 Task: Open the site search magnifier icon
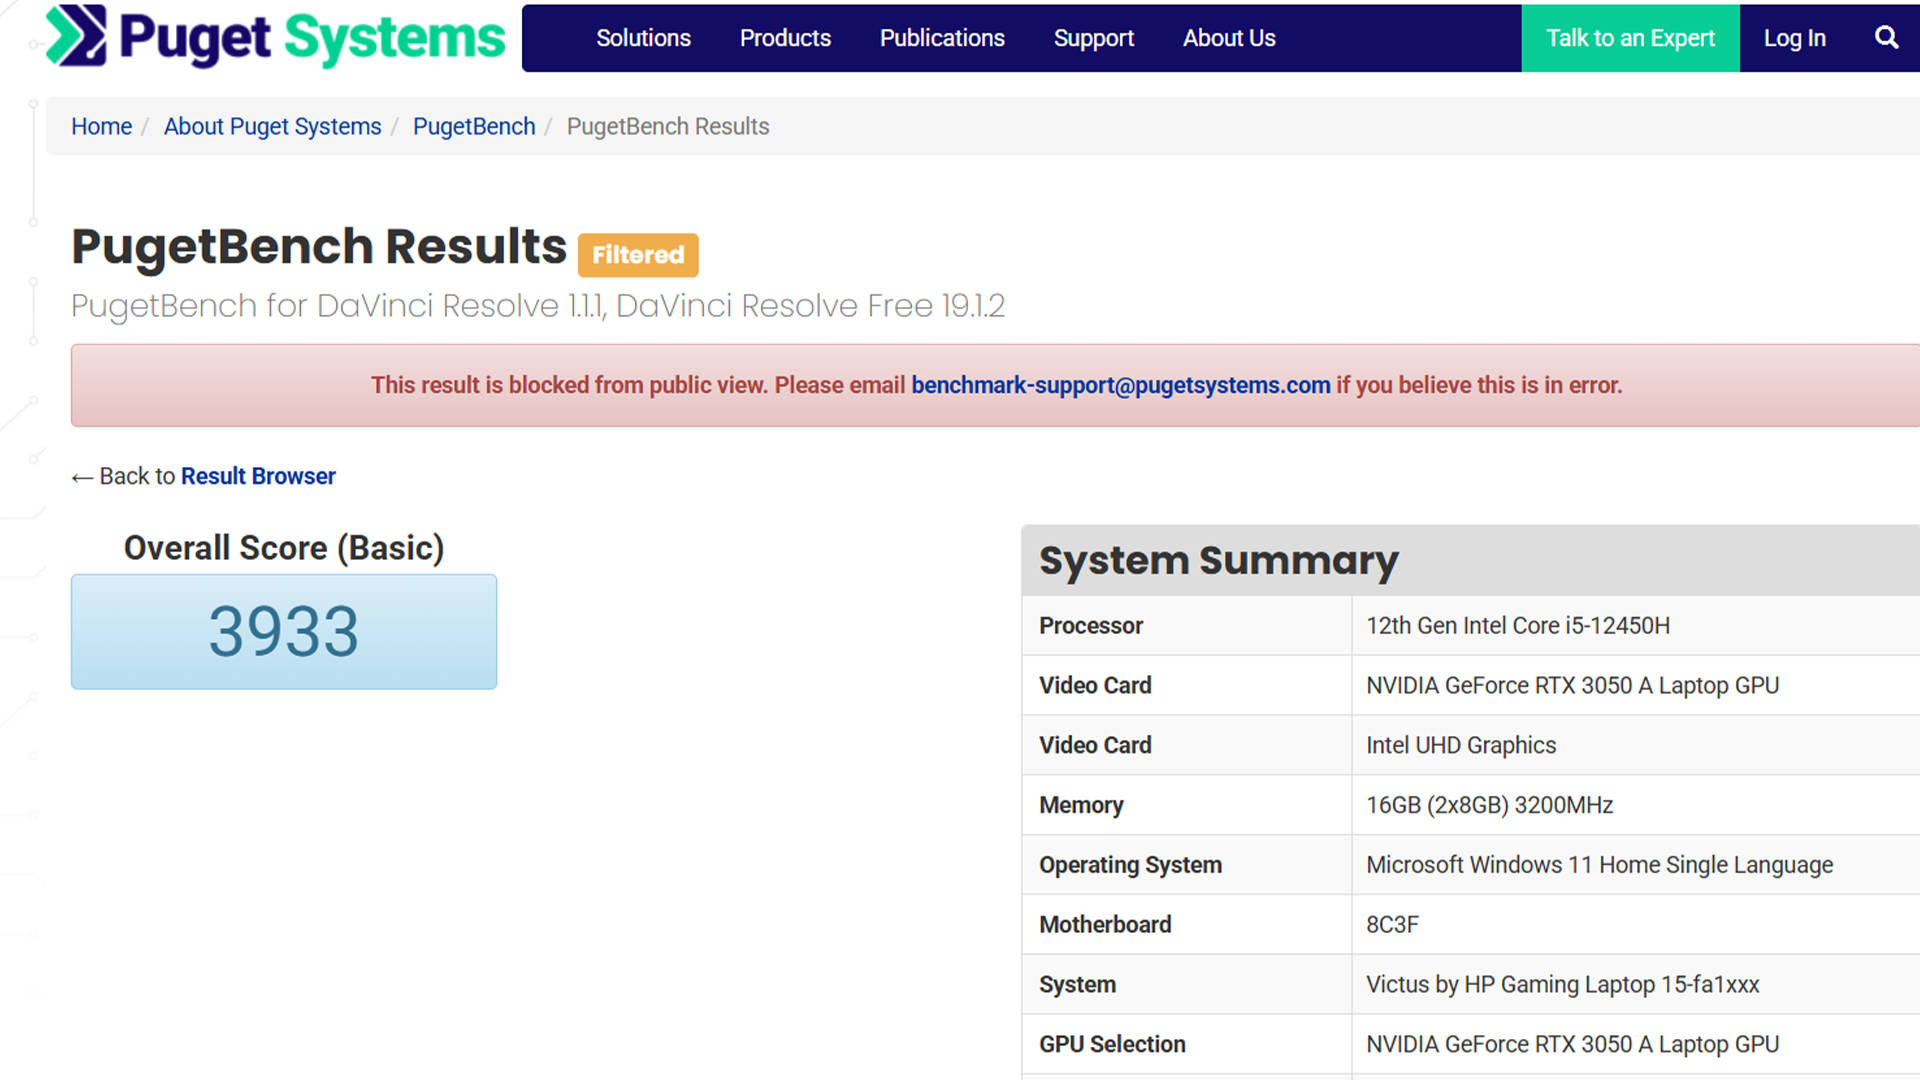click(x=1886, y=38)
